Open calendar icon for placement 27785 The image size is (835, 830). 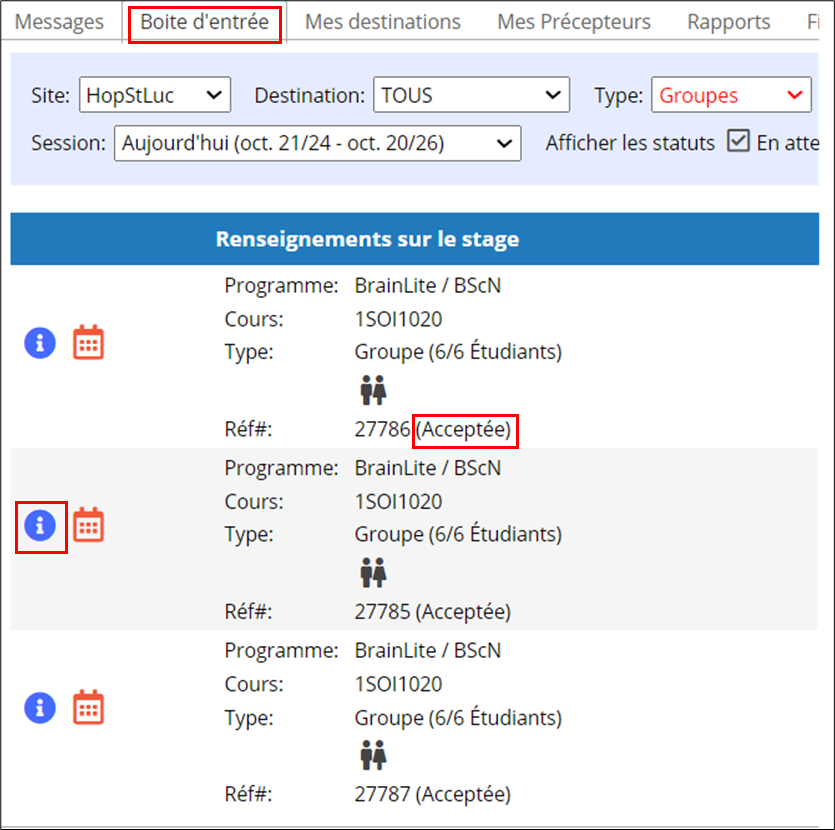88,525
